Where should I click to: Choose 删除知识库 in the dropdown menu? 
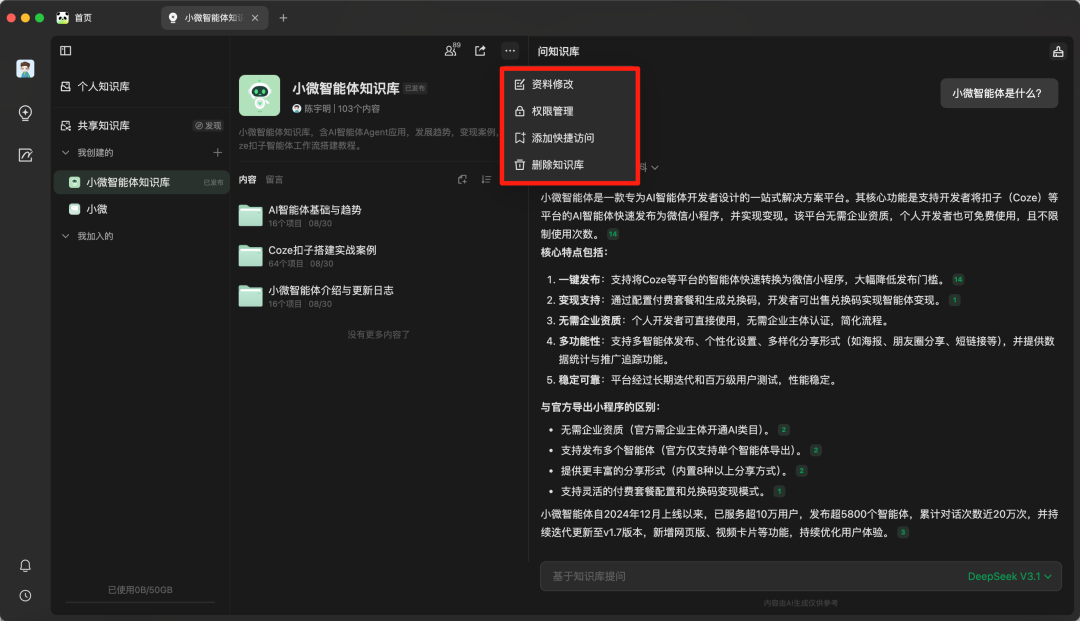[557, 165]
